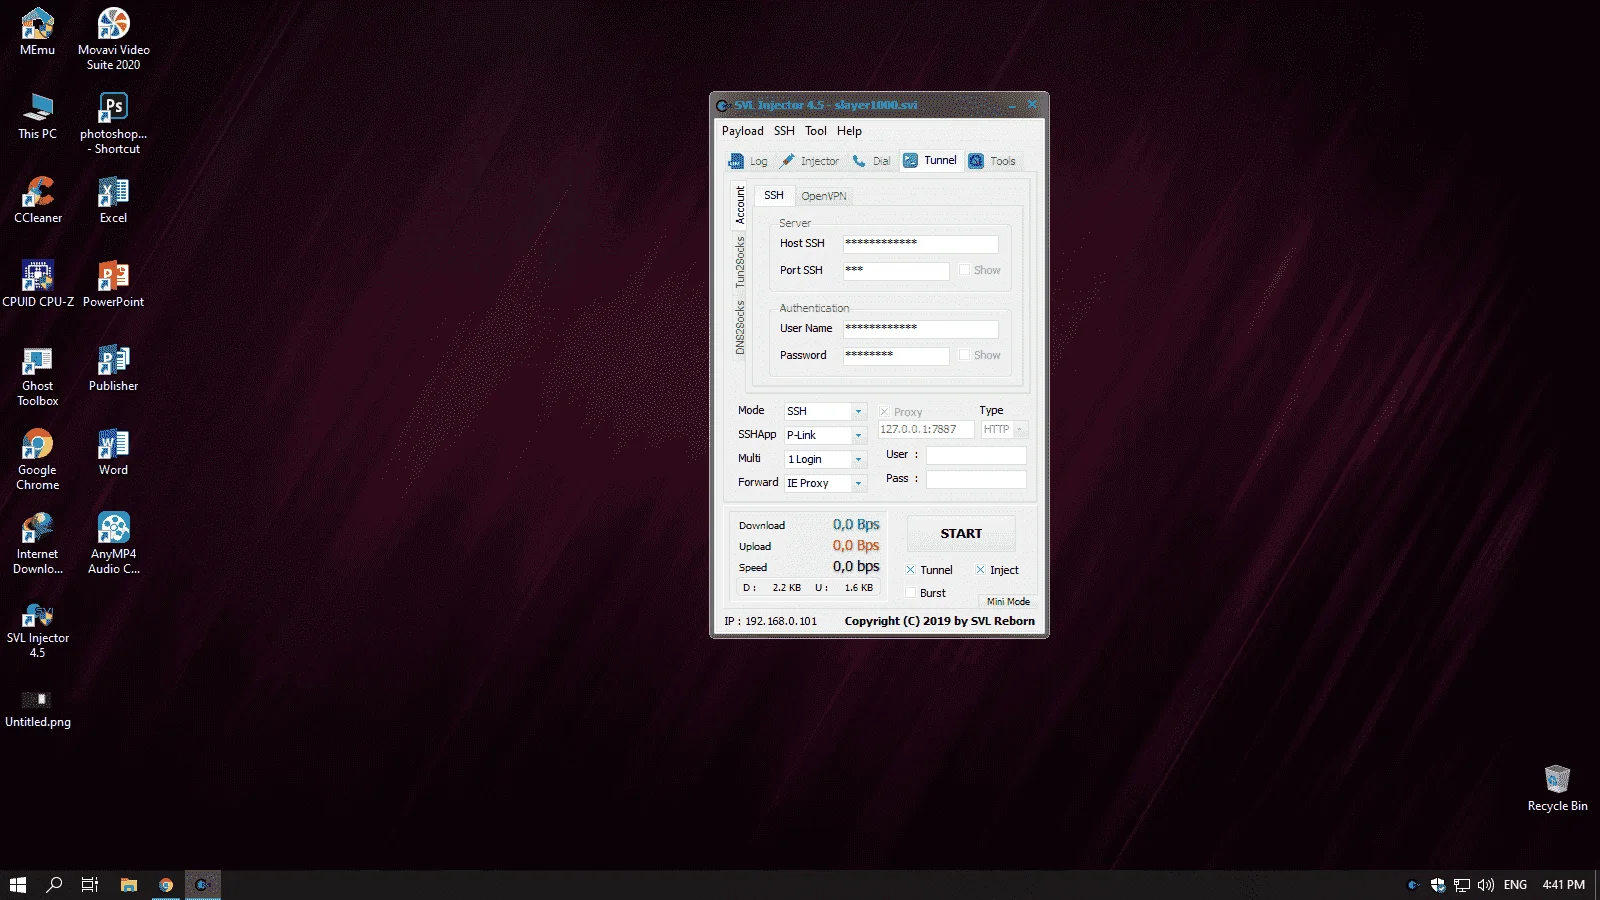Open the volume control in tray
1600x900 pixels.
(x=1485, y=885)
